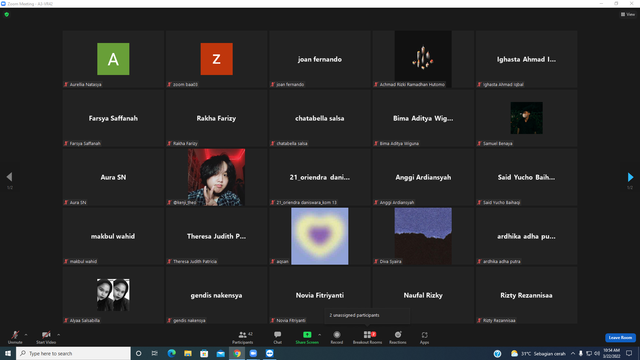
Task: Open Microsoft Store from taskbar
Action: pyautogui.click(x=204, y=353)
